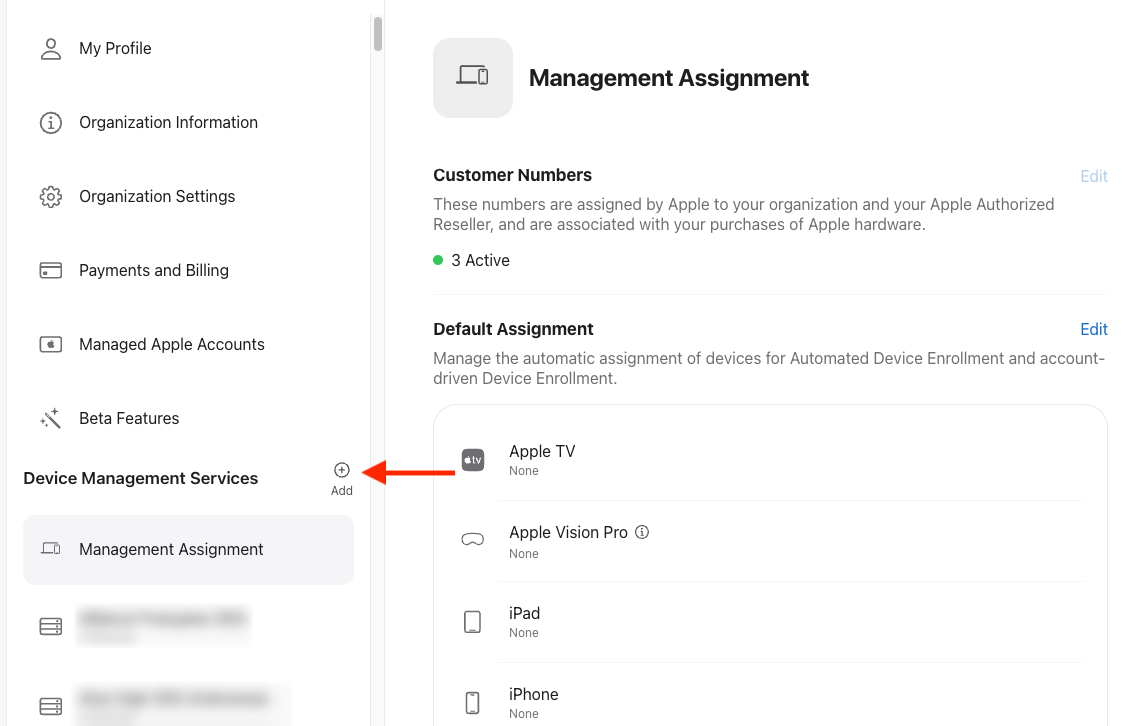1147x726 pixels.
Task: Click Edit next to Customer Numbers
Action: [1094, 176]
